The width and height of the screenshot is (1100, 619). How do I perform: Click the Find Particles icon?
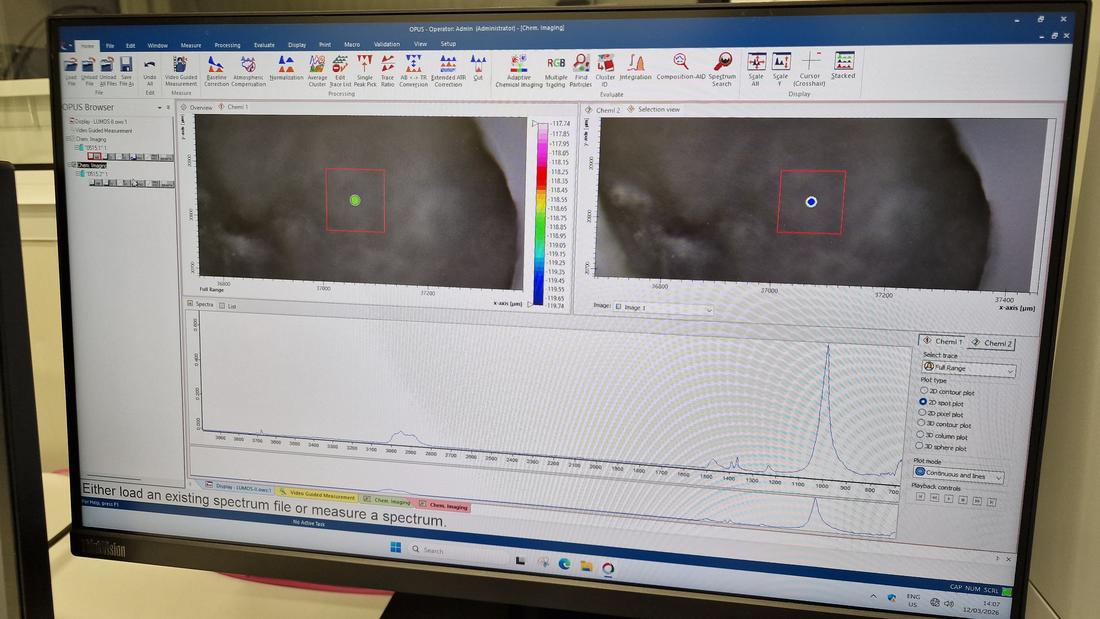point(581,67)
